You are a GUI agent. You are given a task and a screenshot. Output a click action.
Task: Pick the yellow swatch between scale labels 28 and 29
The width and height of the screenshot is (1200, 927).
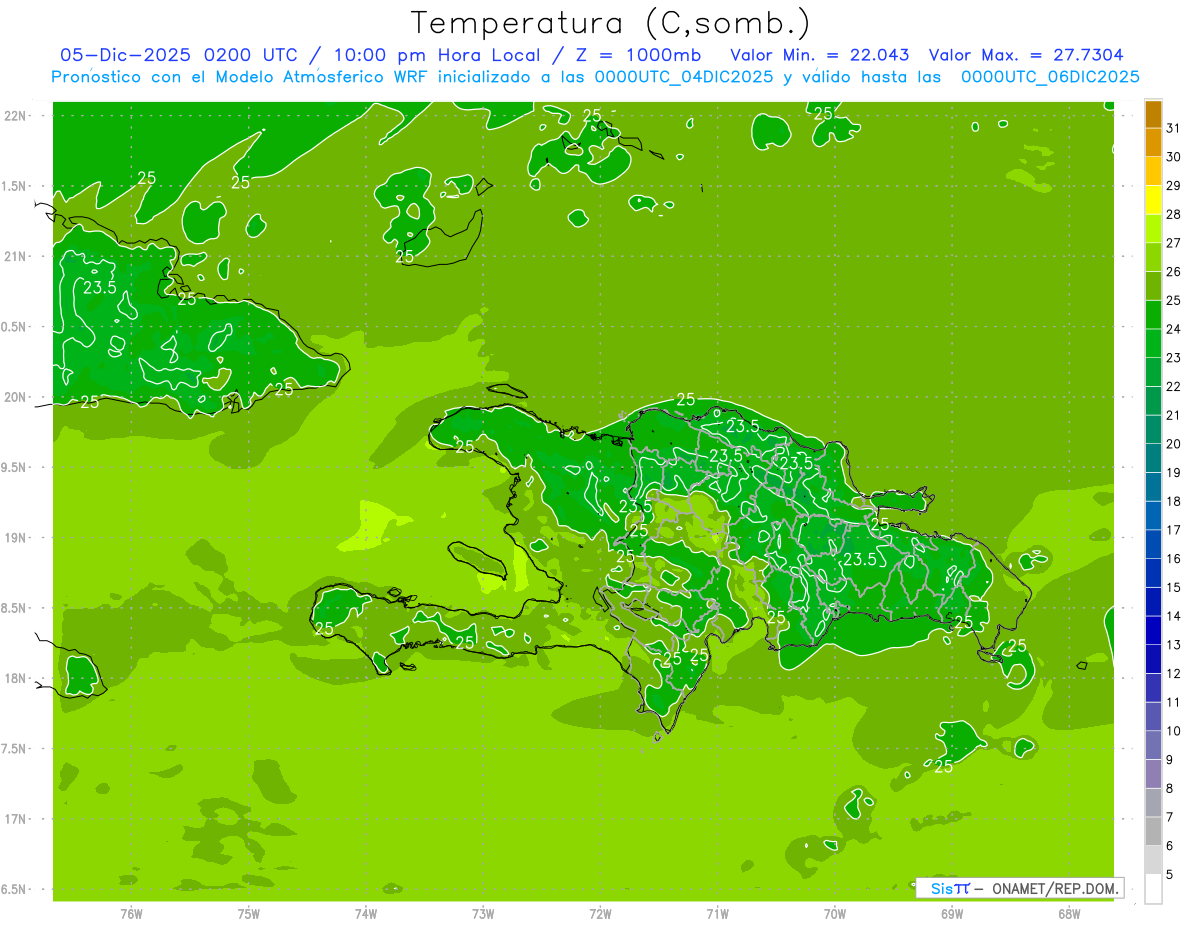tap(1153, 200)
